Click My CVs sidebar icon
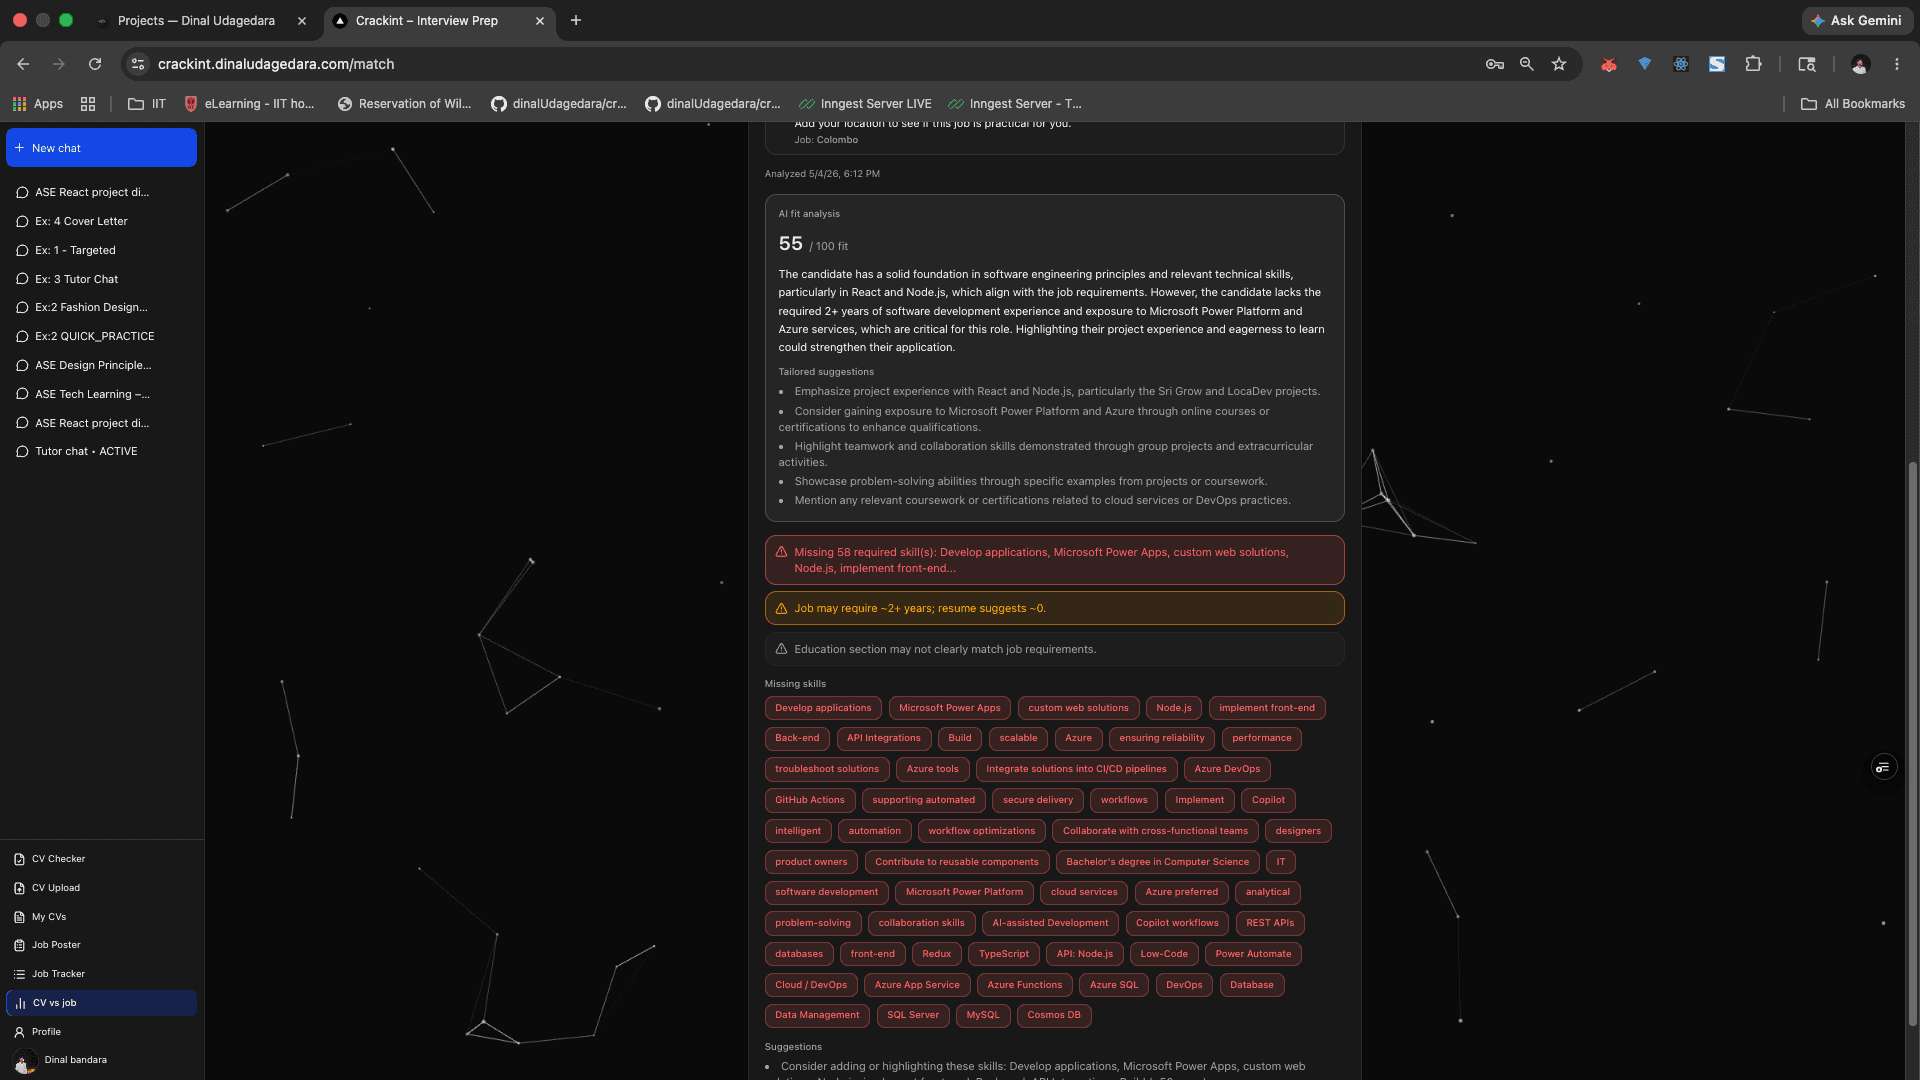Screen dimensions: 1920x1080 pyautogui.click(x=19, y=917)
